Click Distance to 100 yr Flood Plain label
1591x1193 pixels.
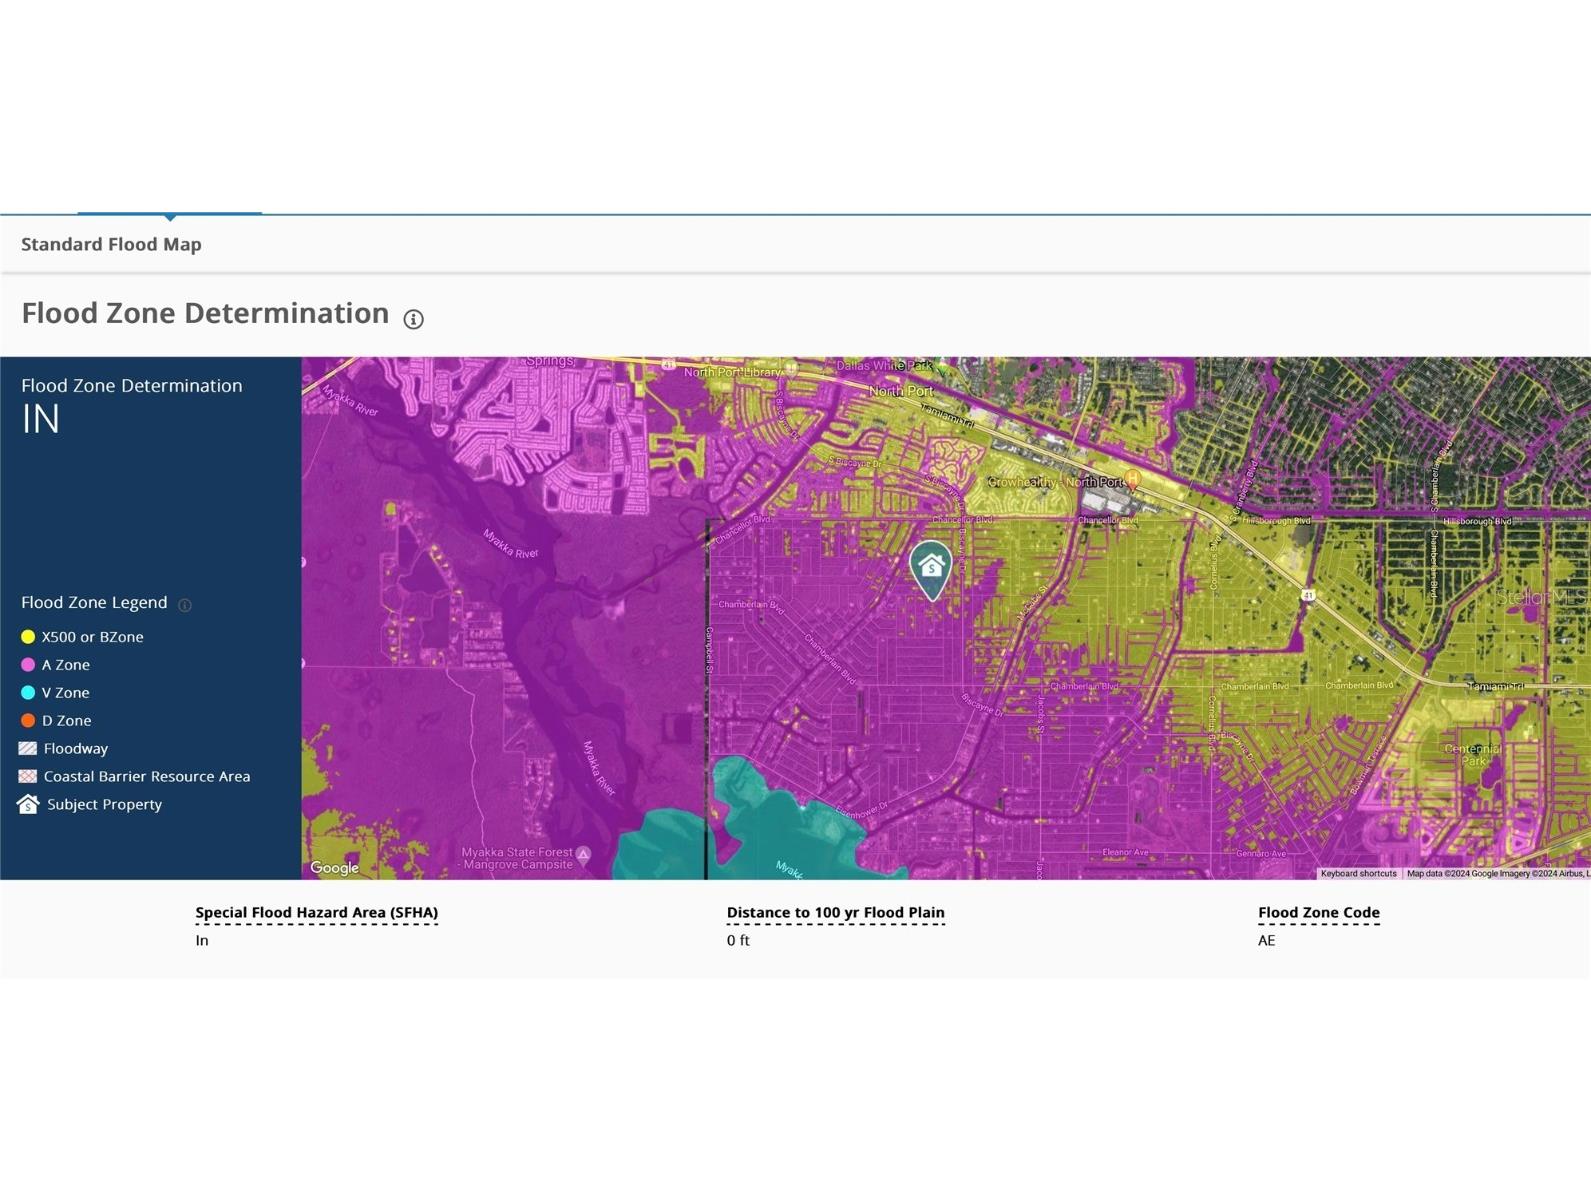pyautogui.click(x=835, y=912)
